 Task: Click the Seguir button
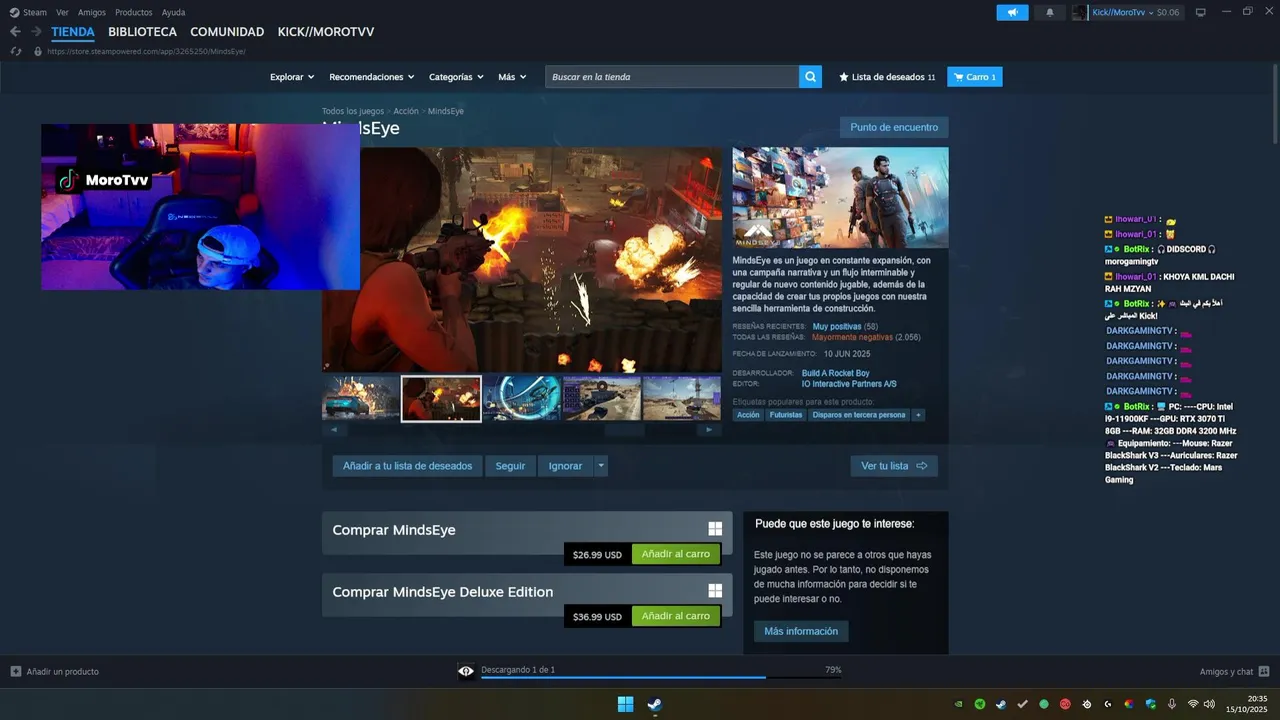click(510, 465)
